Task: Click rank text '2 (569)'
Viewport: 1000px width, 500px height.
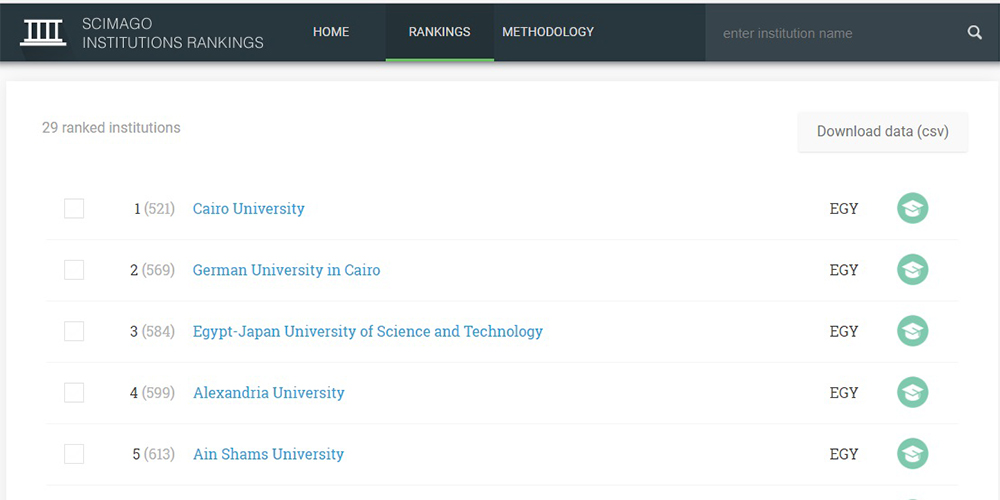Action: tap(152, 270)
